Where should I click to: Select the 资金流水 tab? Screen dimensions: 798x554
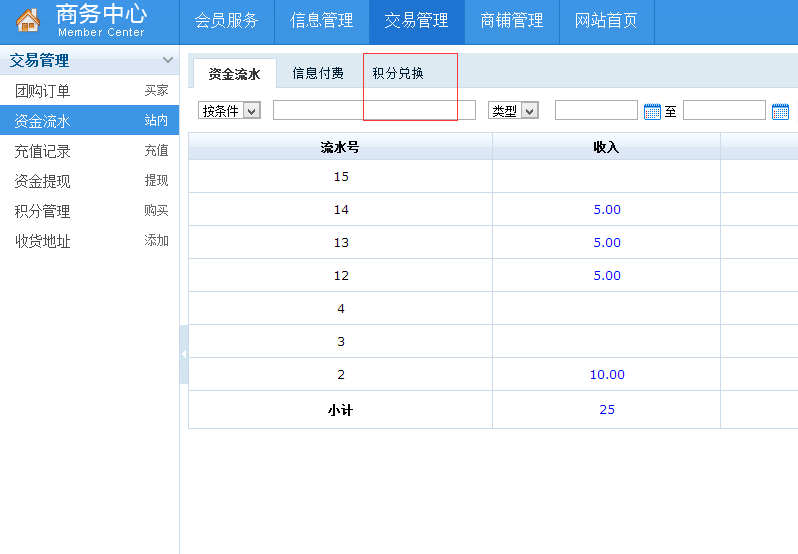tap(234, 74)
